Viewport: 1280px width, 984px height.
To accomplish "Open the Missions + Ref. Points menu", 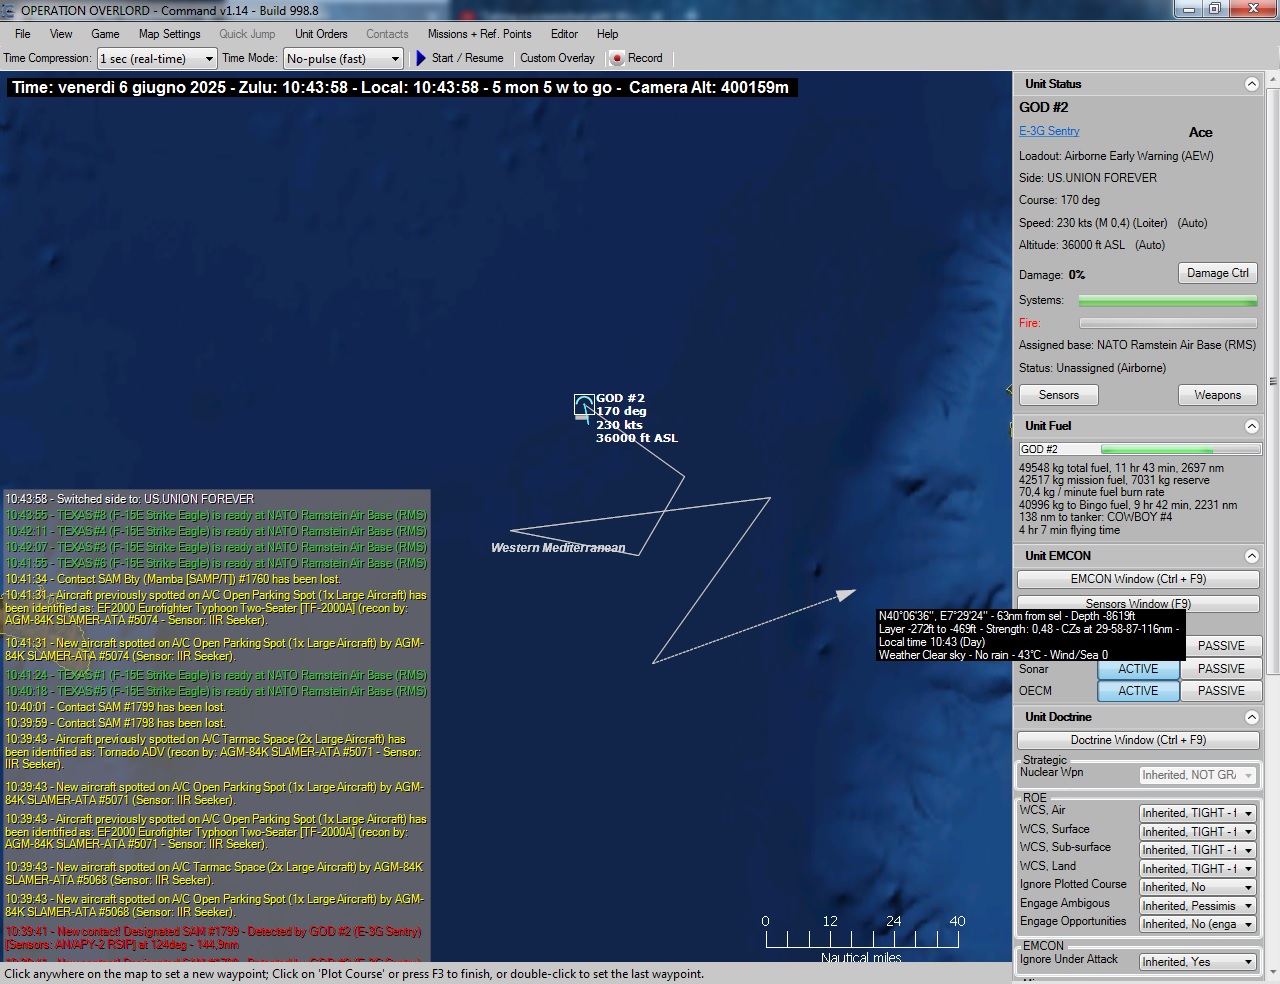I will (479, 34).
